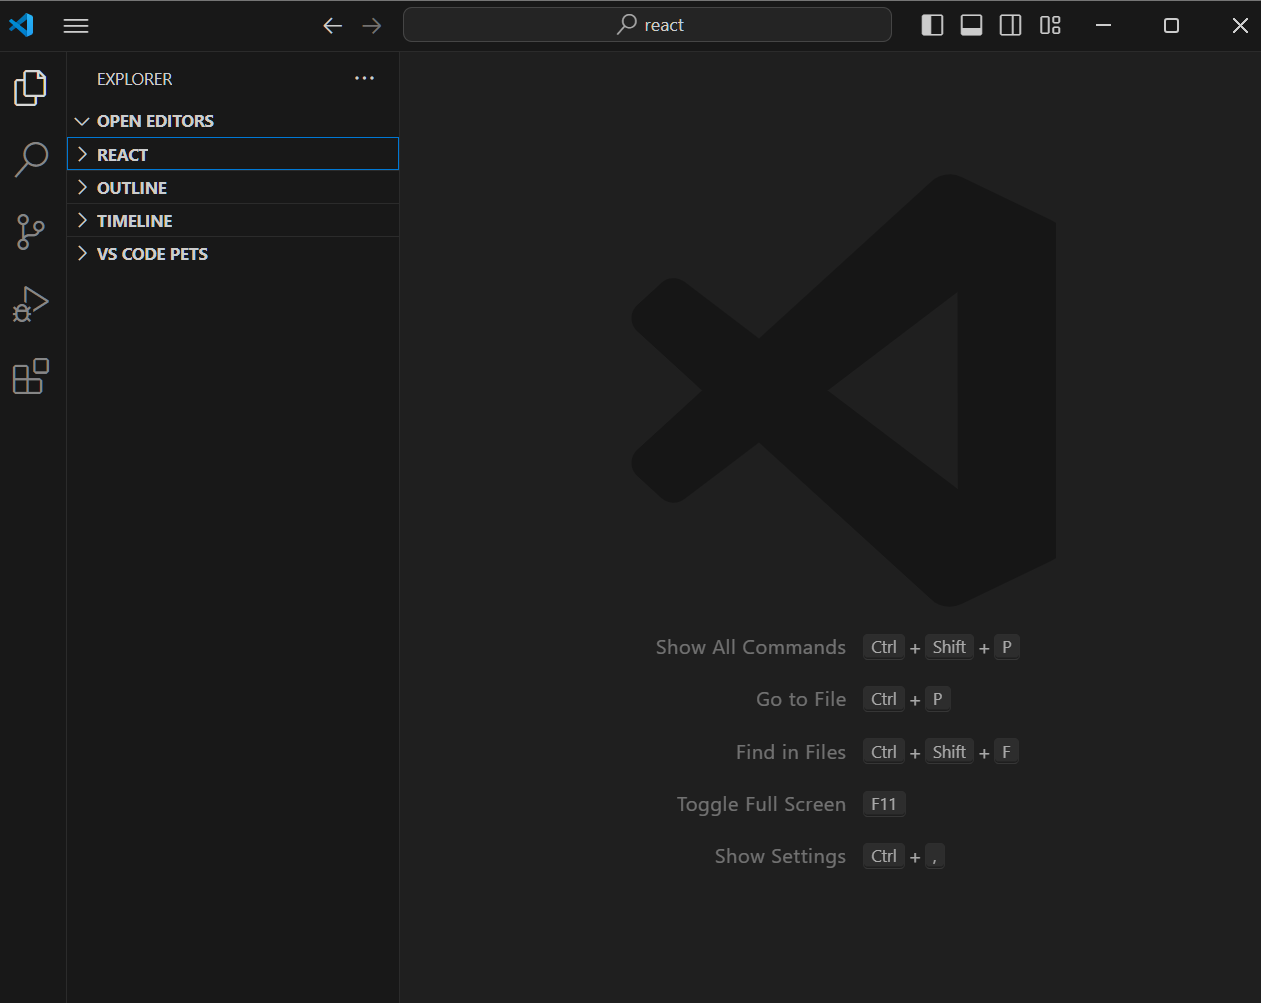
Task: Close the VS Code window
Action: point(1240,25)
